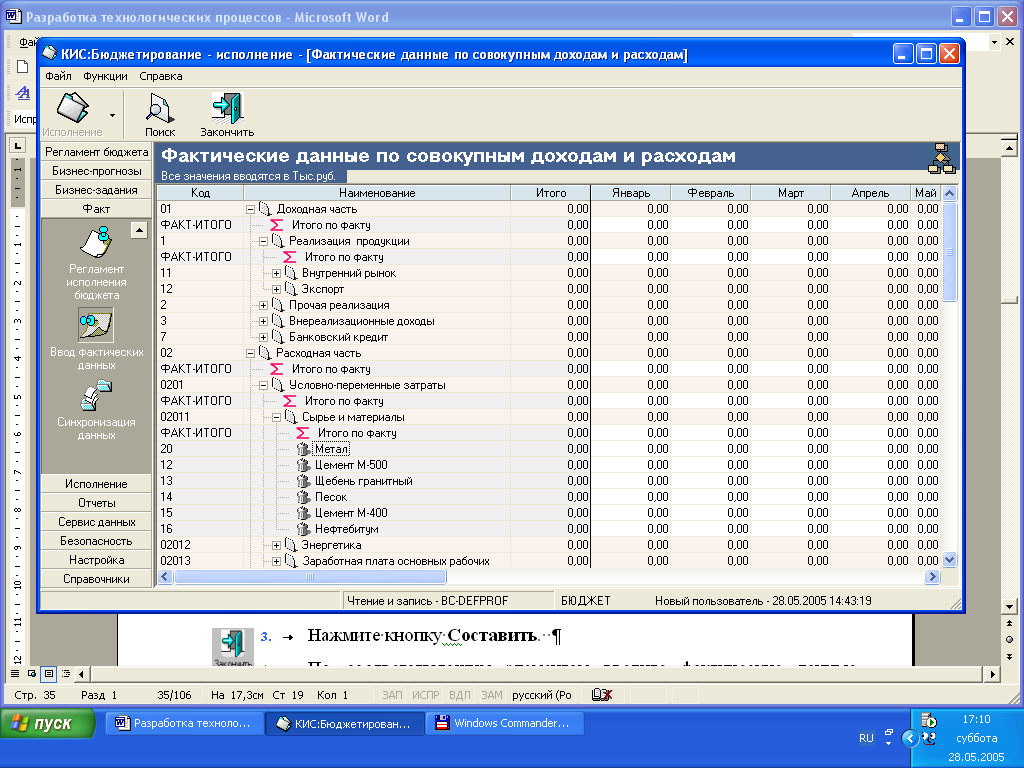Collapse the Сырье и материалы node
The width and height of the screenshot is (1024, 768).
point(276,417)
